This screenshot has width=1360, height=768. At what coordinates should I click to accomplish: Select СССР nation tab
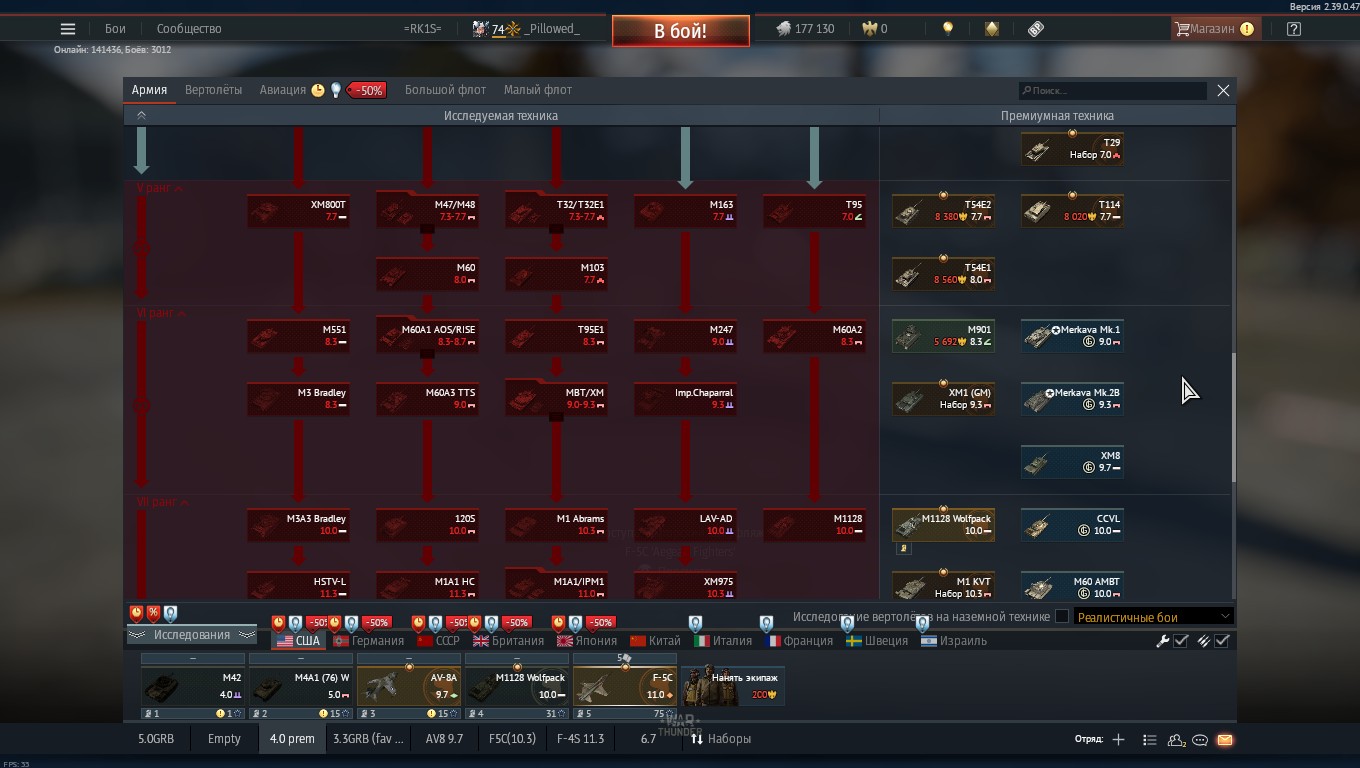[x=438, y=641]
